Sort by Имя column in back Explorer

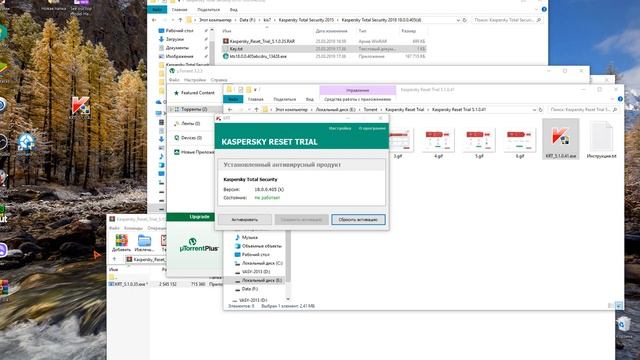click(x=227, y=31)
